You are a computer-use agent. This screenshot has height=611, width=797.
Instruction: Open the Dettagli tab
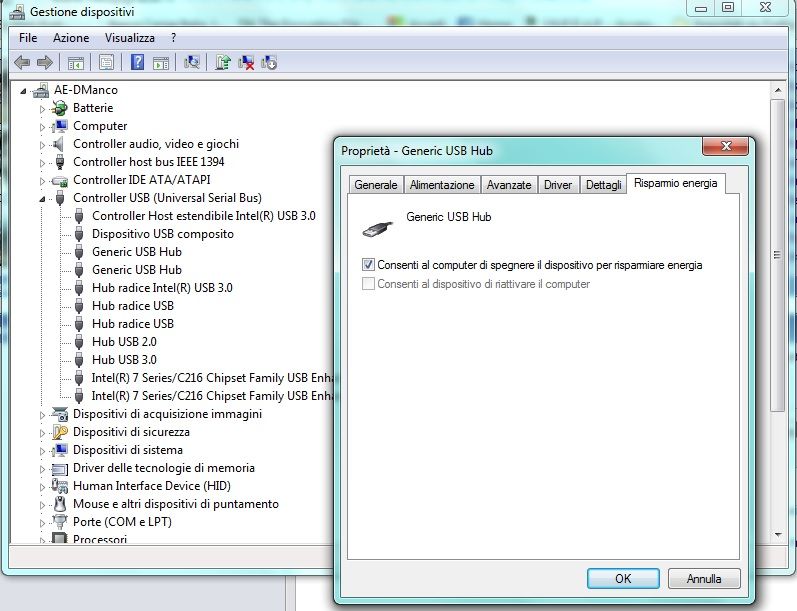603,185
